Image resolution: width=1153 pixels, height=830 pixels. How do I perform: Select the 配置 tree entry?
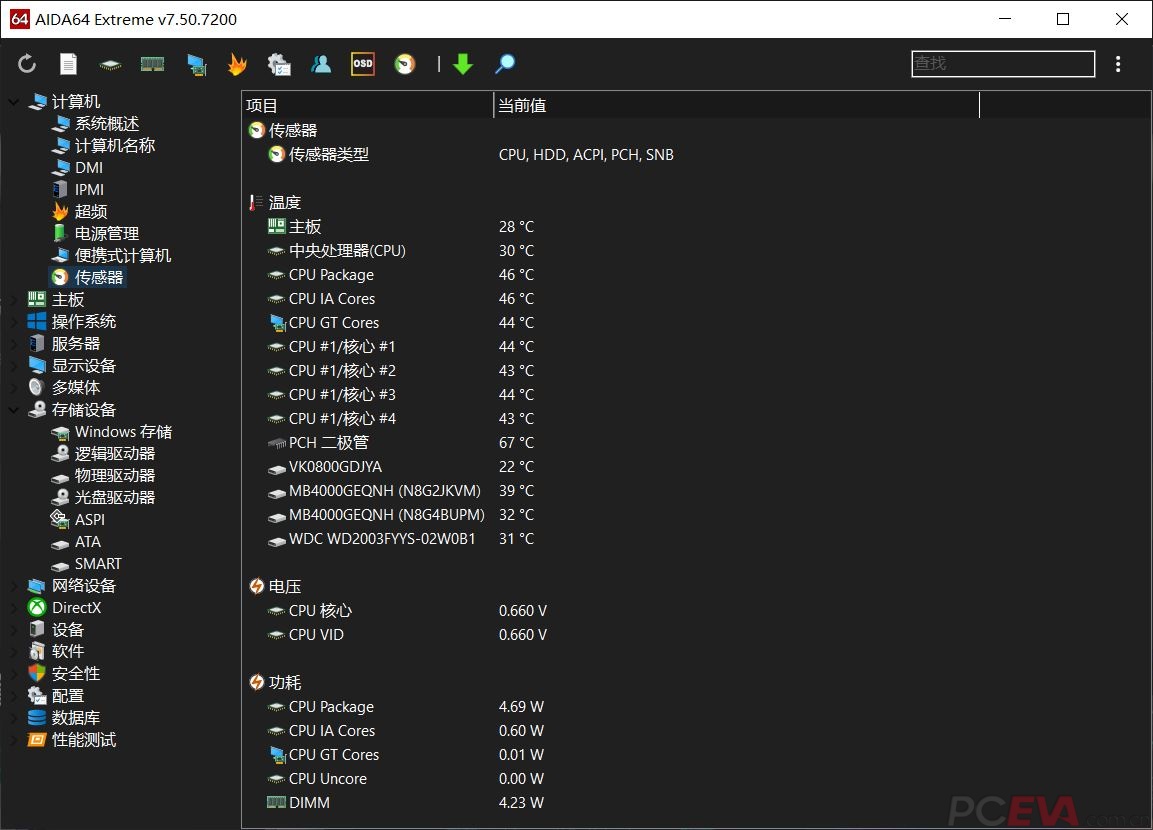68,695
